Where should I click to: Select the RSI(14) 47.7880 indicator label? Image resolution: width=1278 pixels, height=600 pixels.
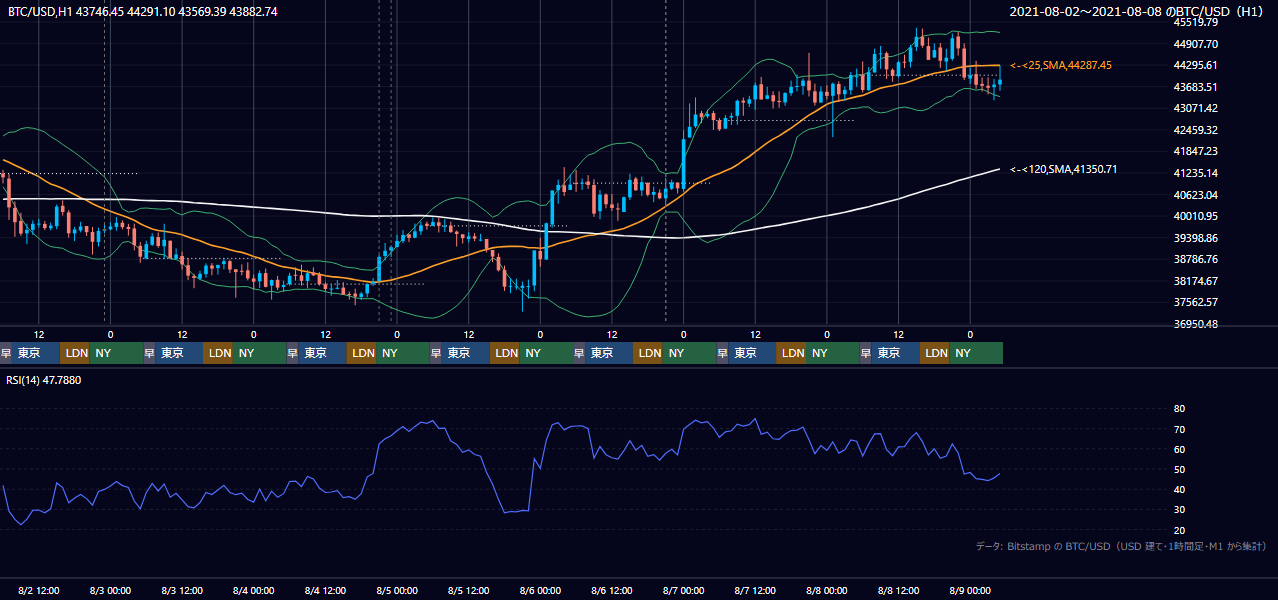point(44,379)
